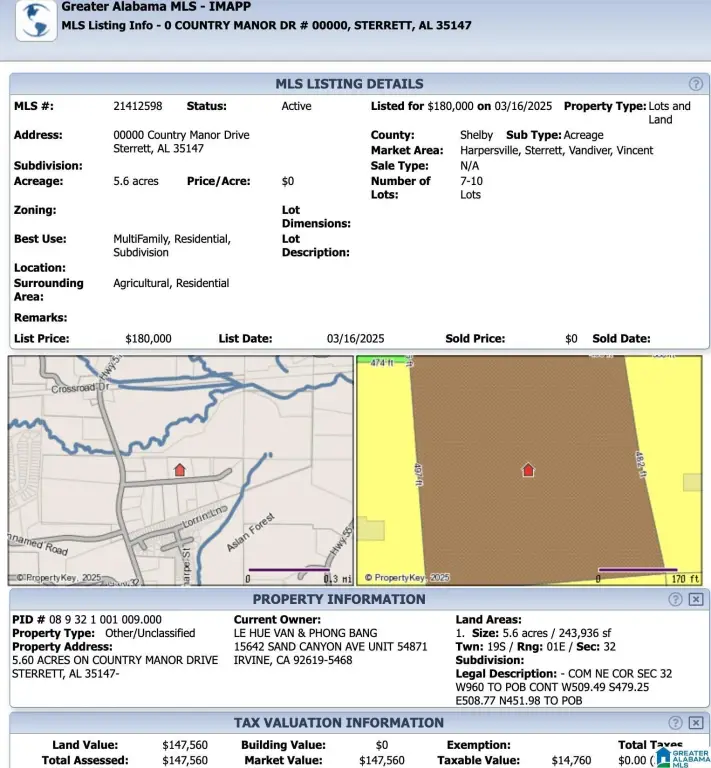Click the globe logo at top left
Viewport: 711px width, 768px height.
(35, 19)
